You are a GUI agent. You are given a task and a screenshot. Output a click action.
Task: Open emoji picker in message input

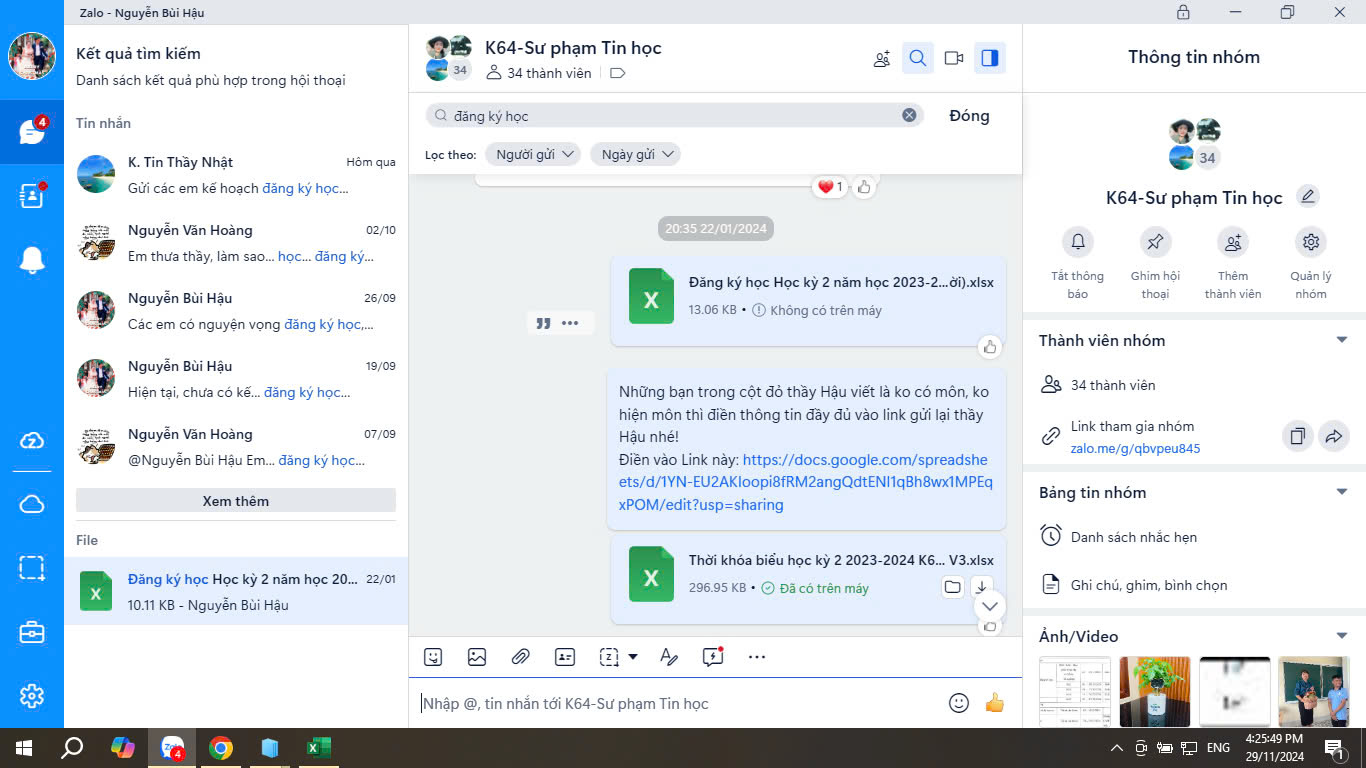tap(958, 703)
